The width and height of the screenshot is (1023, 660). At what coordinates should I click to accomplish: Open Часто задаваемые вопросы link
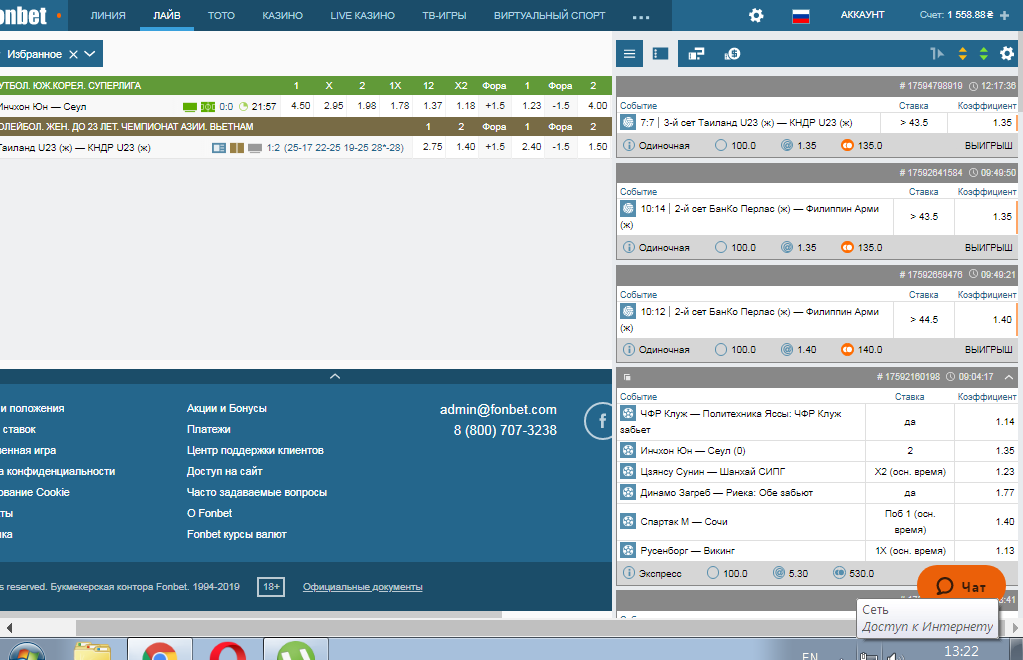coord(256,492)
